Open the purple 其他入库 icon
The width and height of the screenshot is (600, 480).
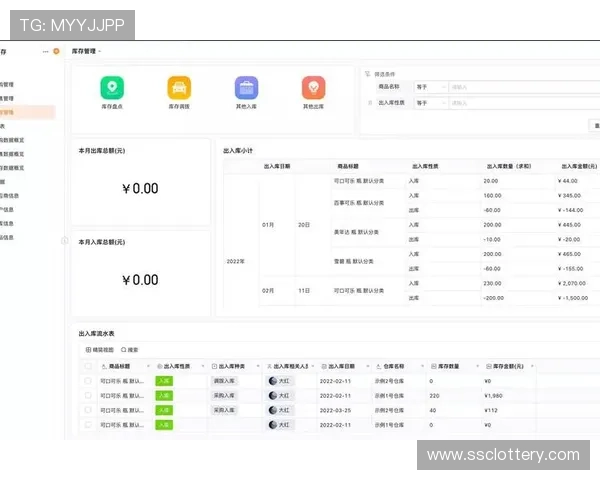point(246,87)
